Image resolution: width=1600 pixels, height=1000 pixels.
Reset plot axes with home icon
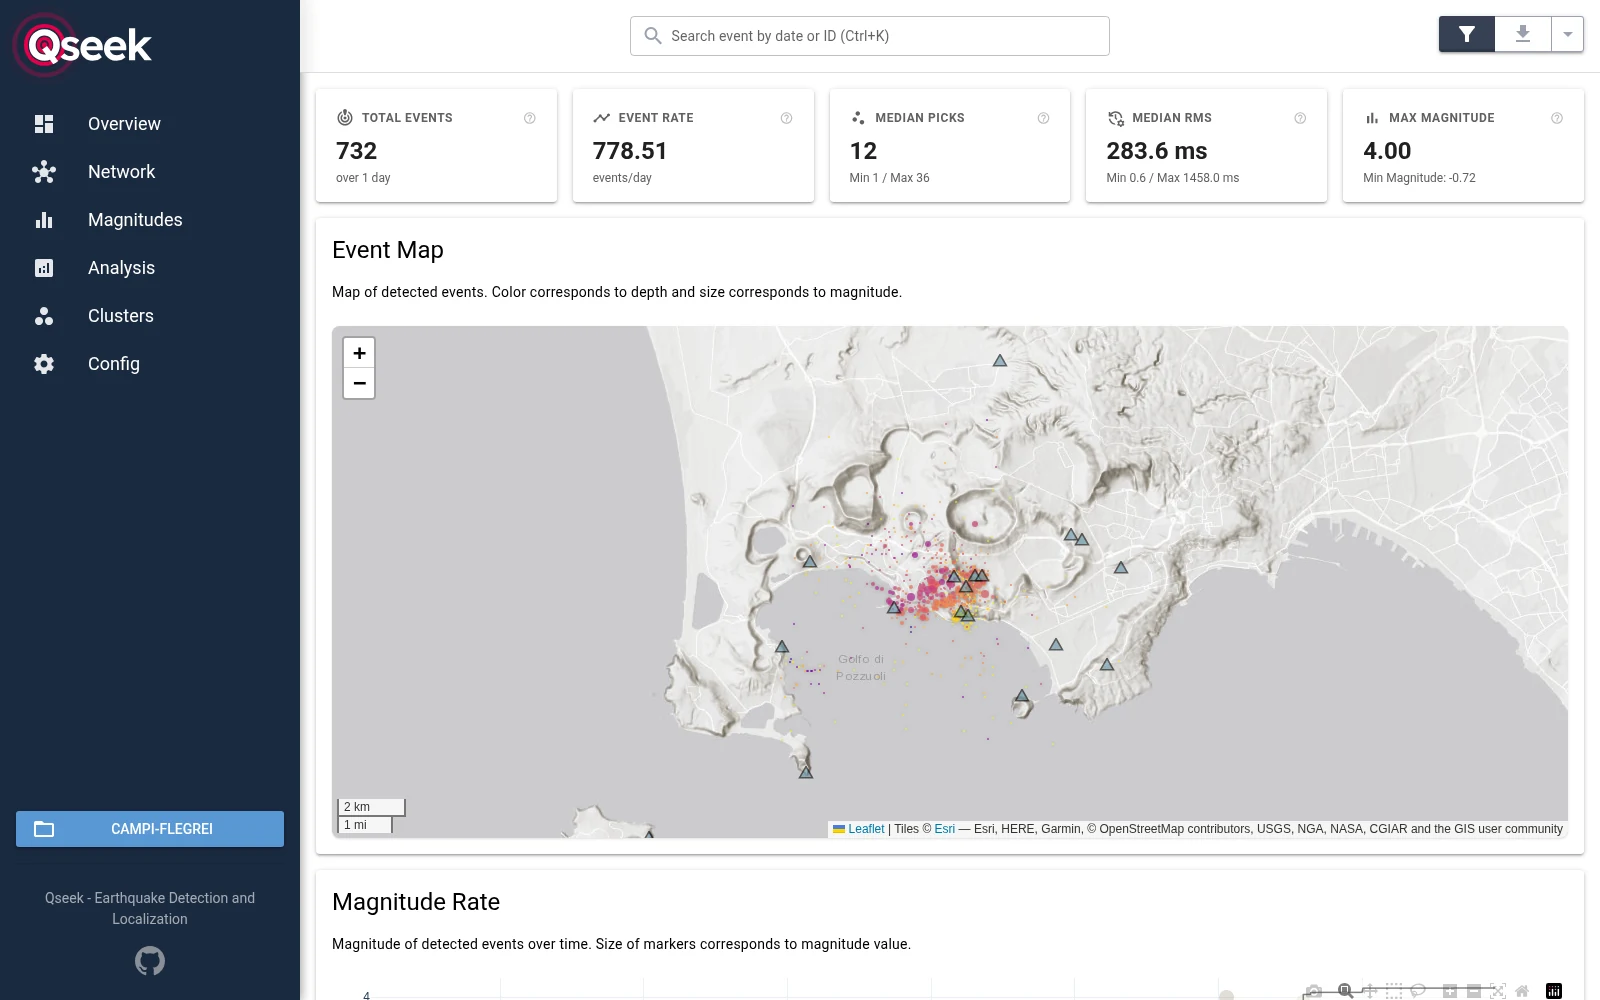(1522, 991)
